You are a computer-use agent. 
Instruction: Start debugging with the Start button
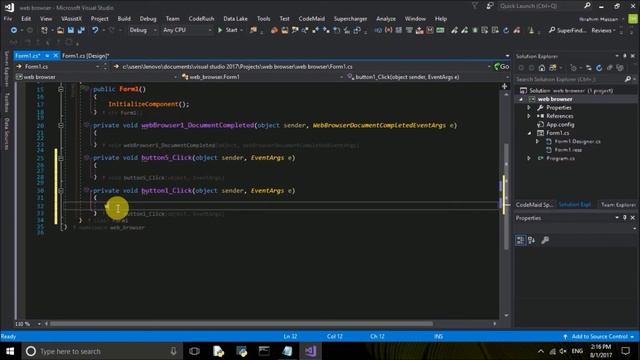(x=228, y=30)
